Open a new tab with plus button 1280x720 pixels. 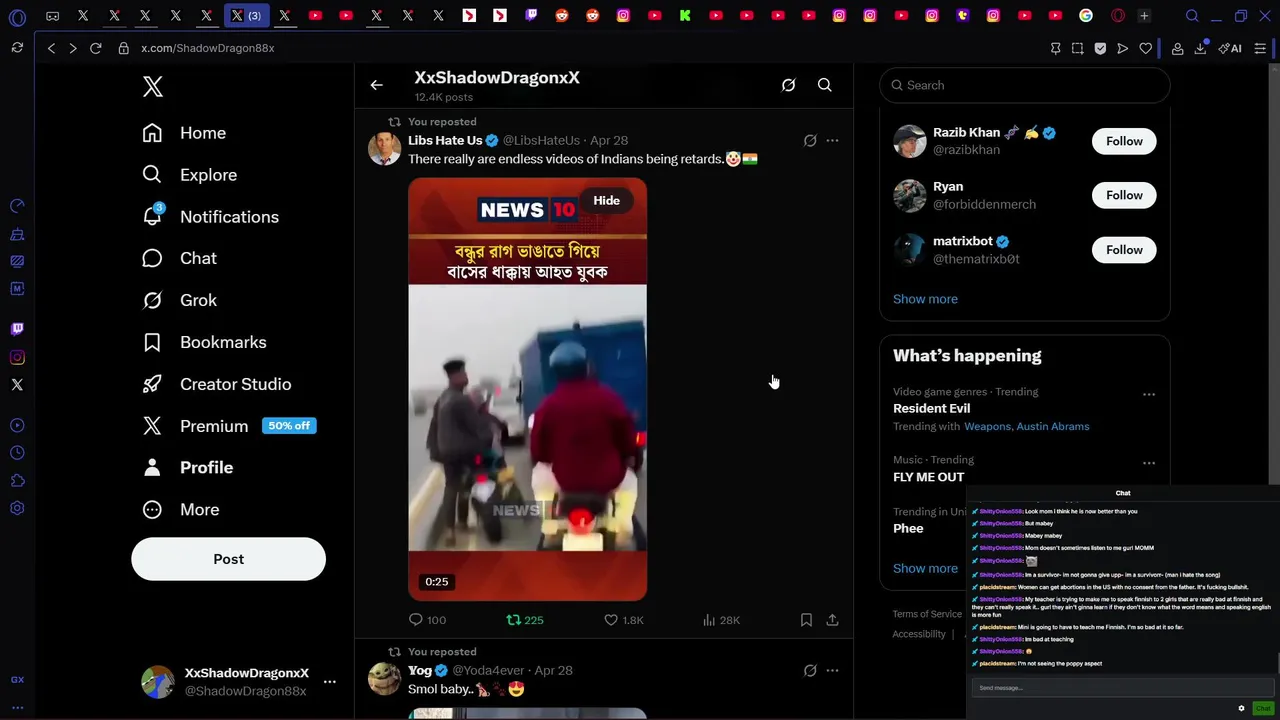(x=1144, y=16)
